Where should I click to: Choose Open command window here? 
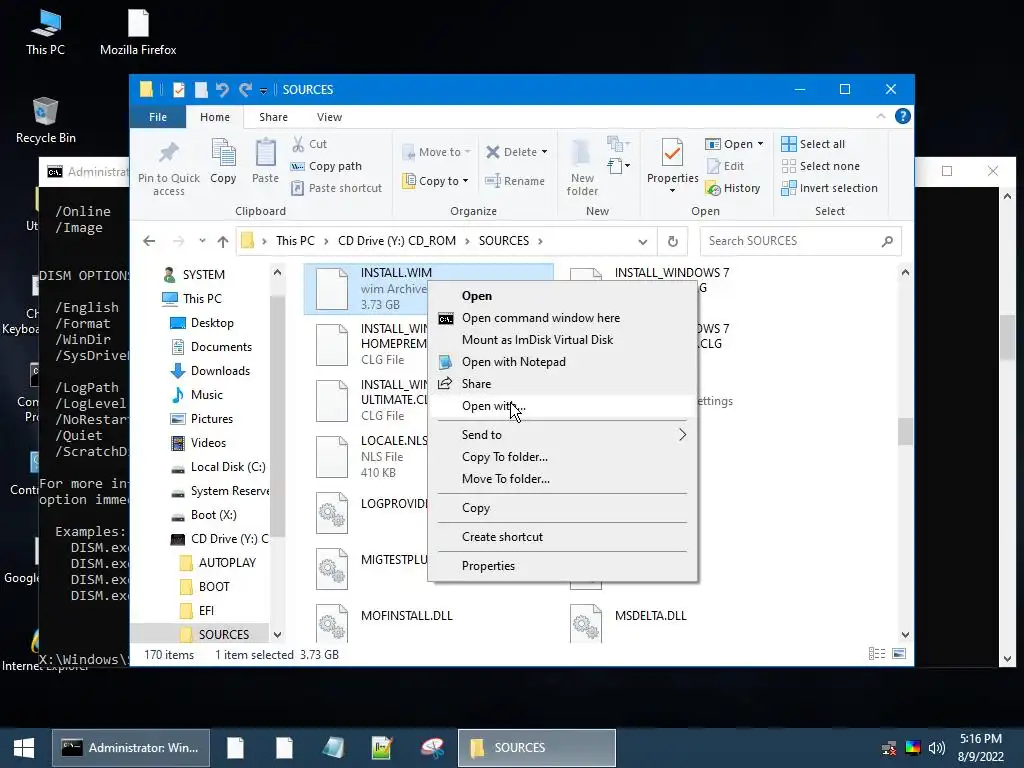(562, 318)
